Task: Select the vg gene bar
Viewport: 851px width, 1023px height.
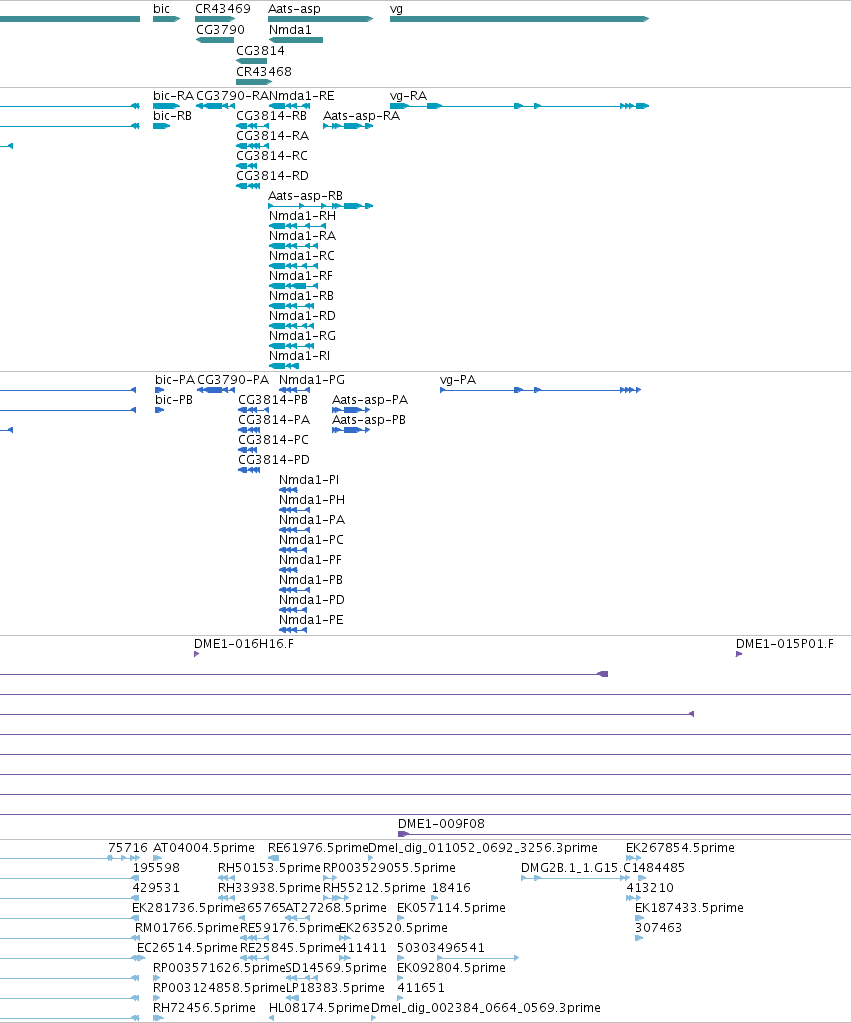Action: (x=519, y=19)
